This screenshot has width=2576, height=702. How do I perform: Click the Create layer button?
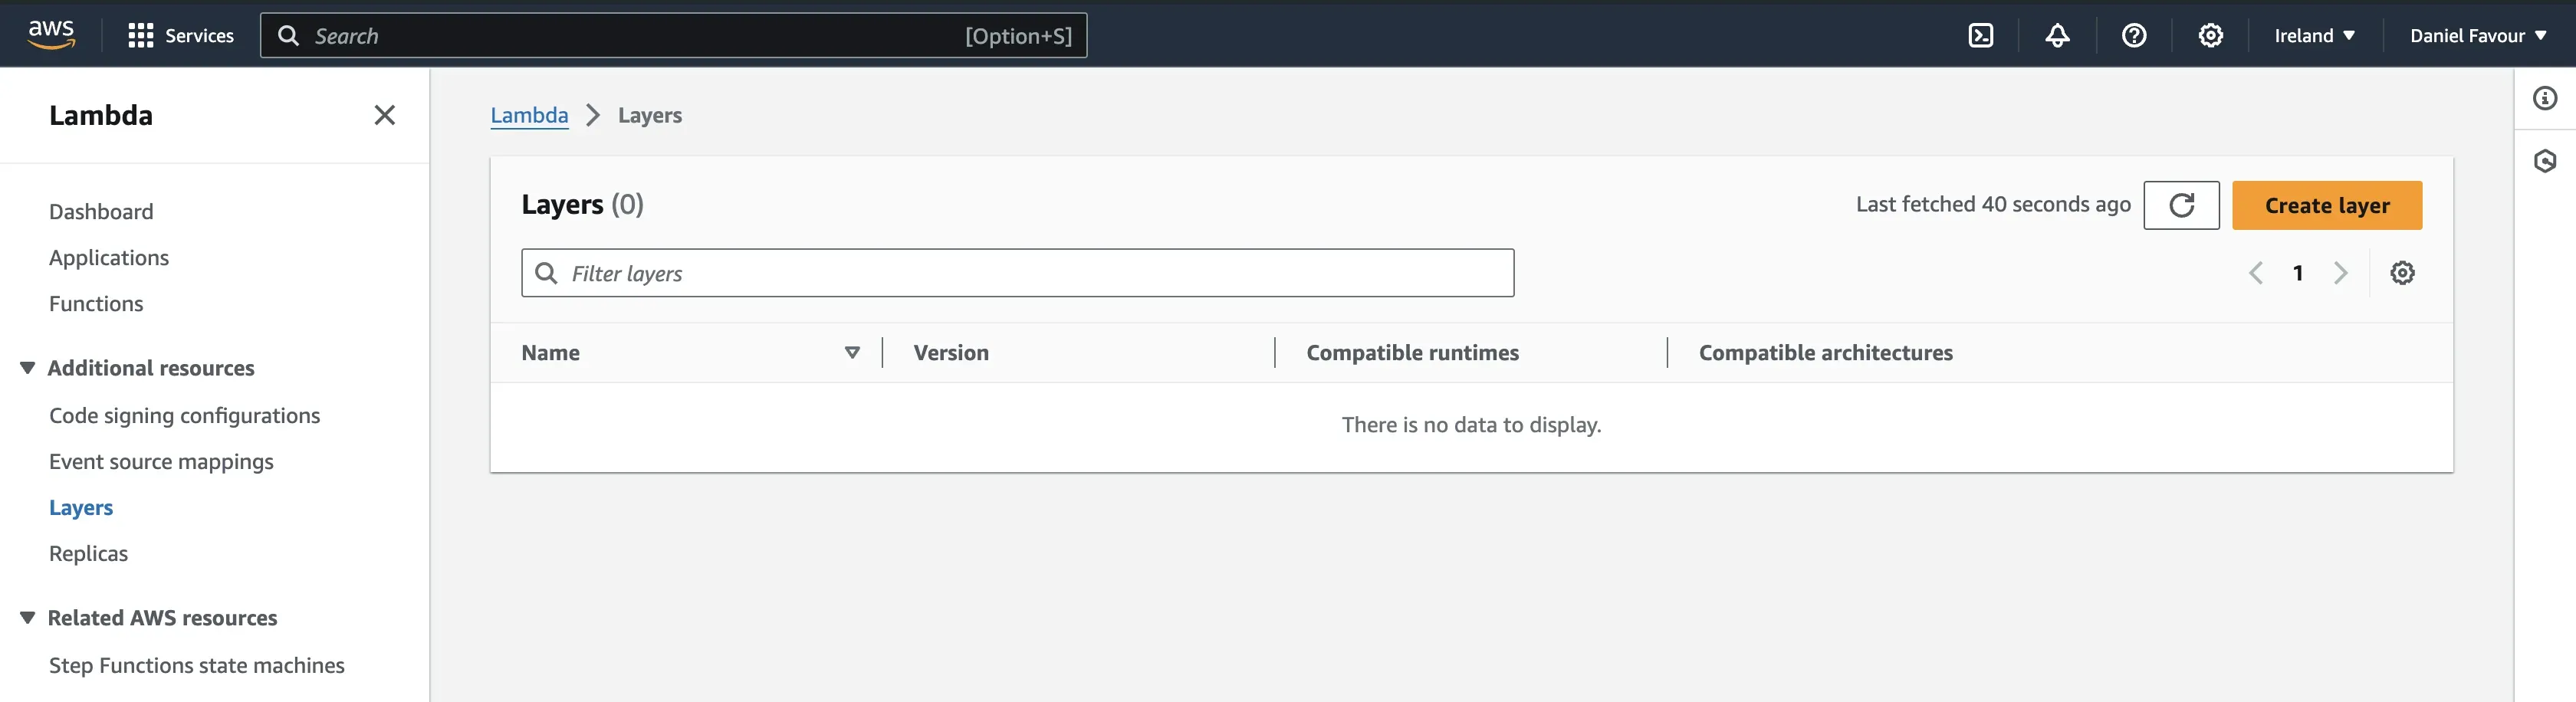(2326, 205)
